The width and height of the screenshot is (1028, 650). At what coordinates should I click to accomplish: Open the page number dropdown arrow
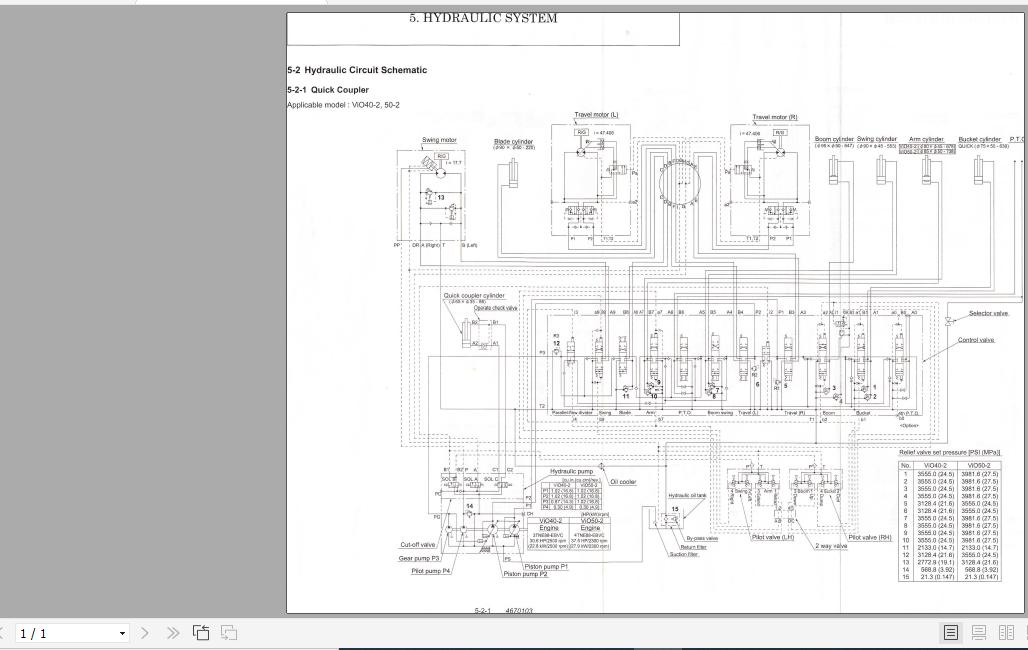(122, 634)
